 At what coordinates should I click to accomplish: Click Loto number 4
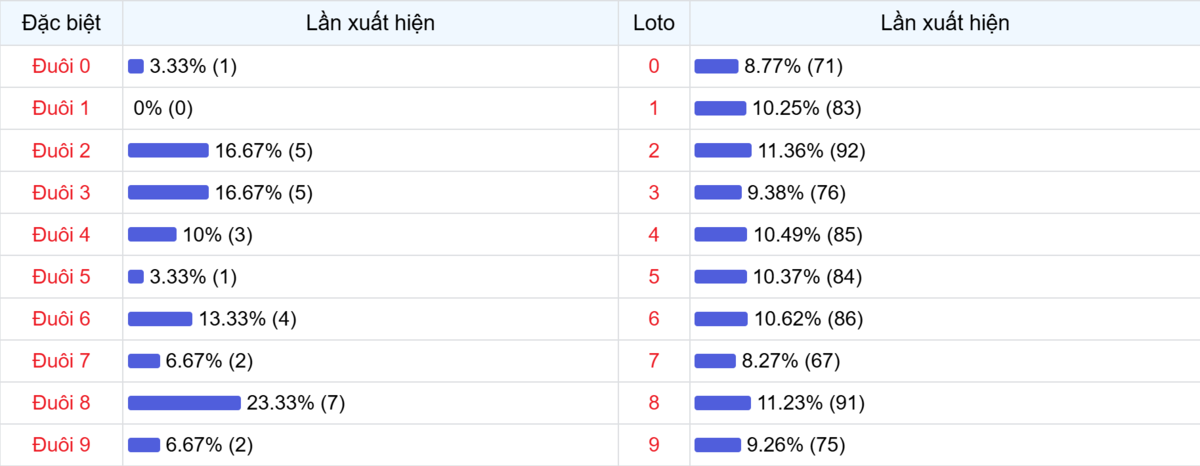pos(654,235)
